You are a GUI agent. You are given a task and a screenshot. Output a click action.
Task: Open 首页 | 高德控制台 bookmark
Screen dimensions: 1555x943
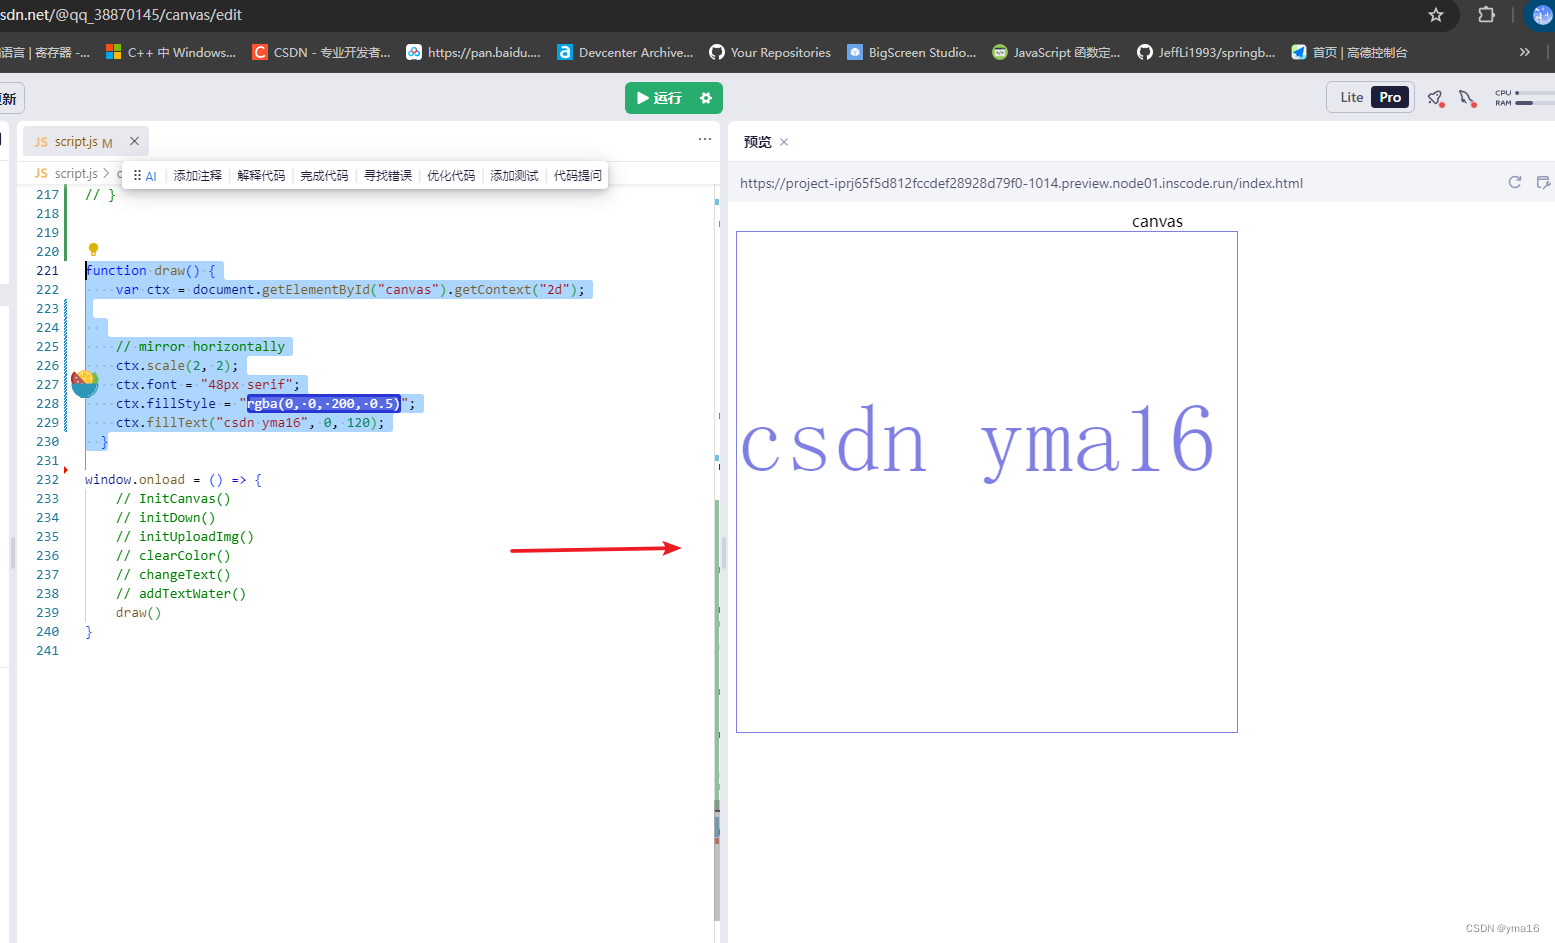(1349, 52)
